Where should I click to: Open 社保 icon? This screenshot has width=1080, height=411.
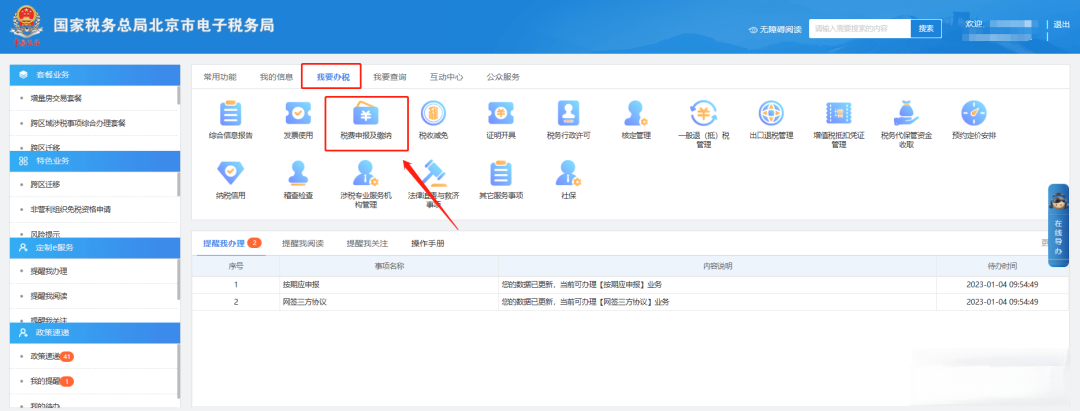[x=568, y=173]
